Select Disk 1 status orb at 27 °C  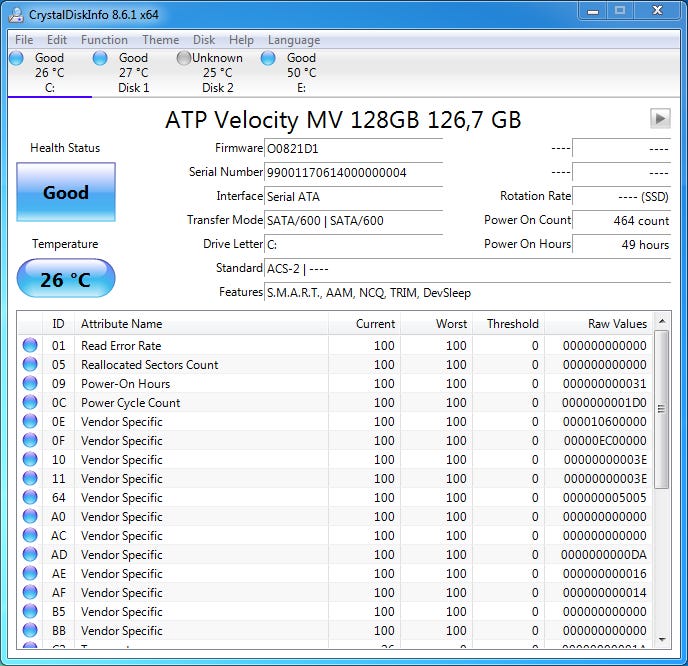100,58
